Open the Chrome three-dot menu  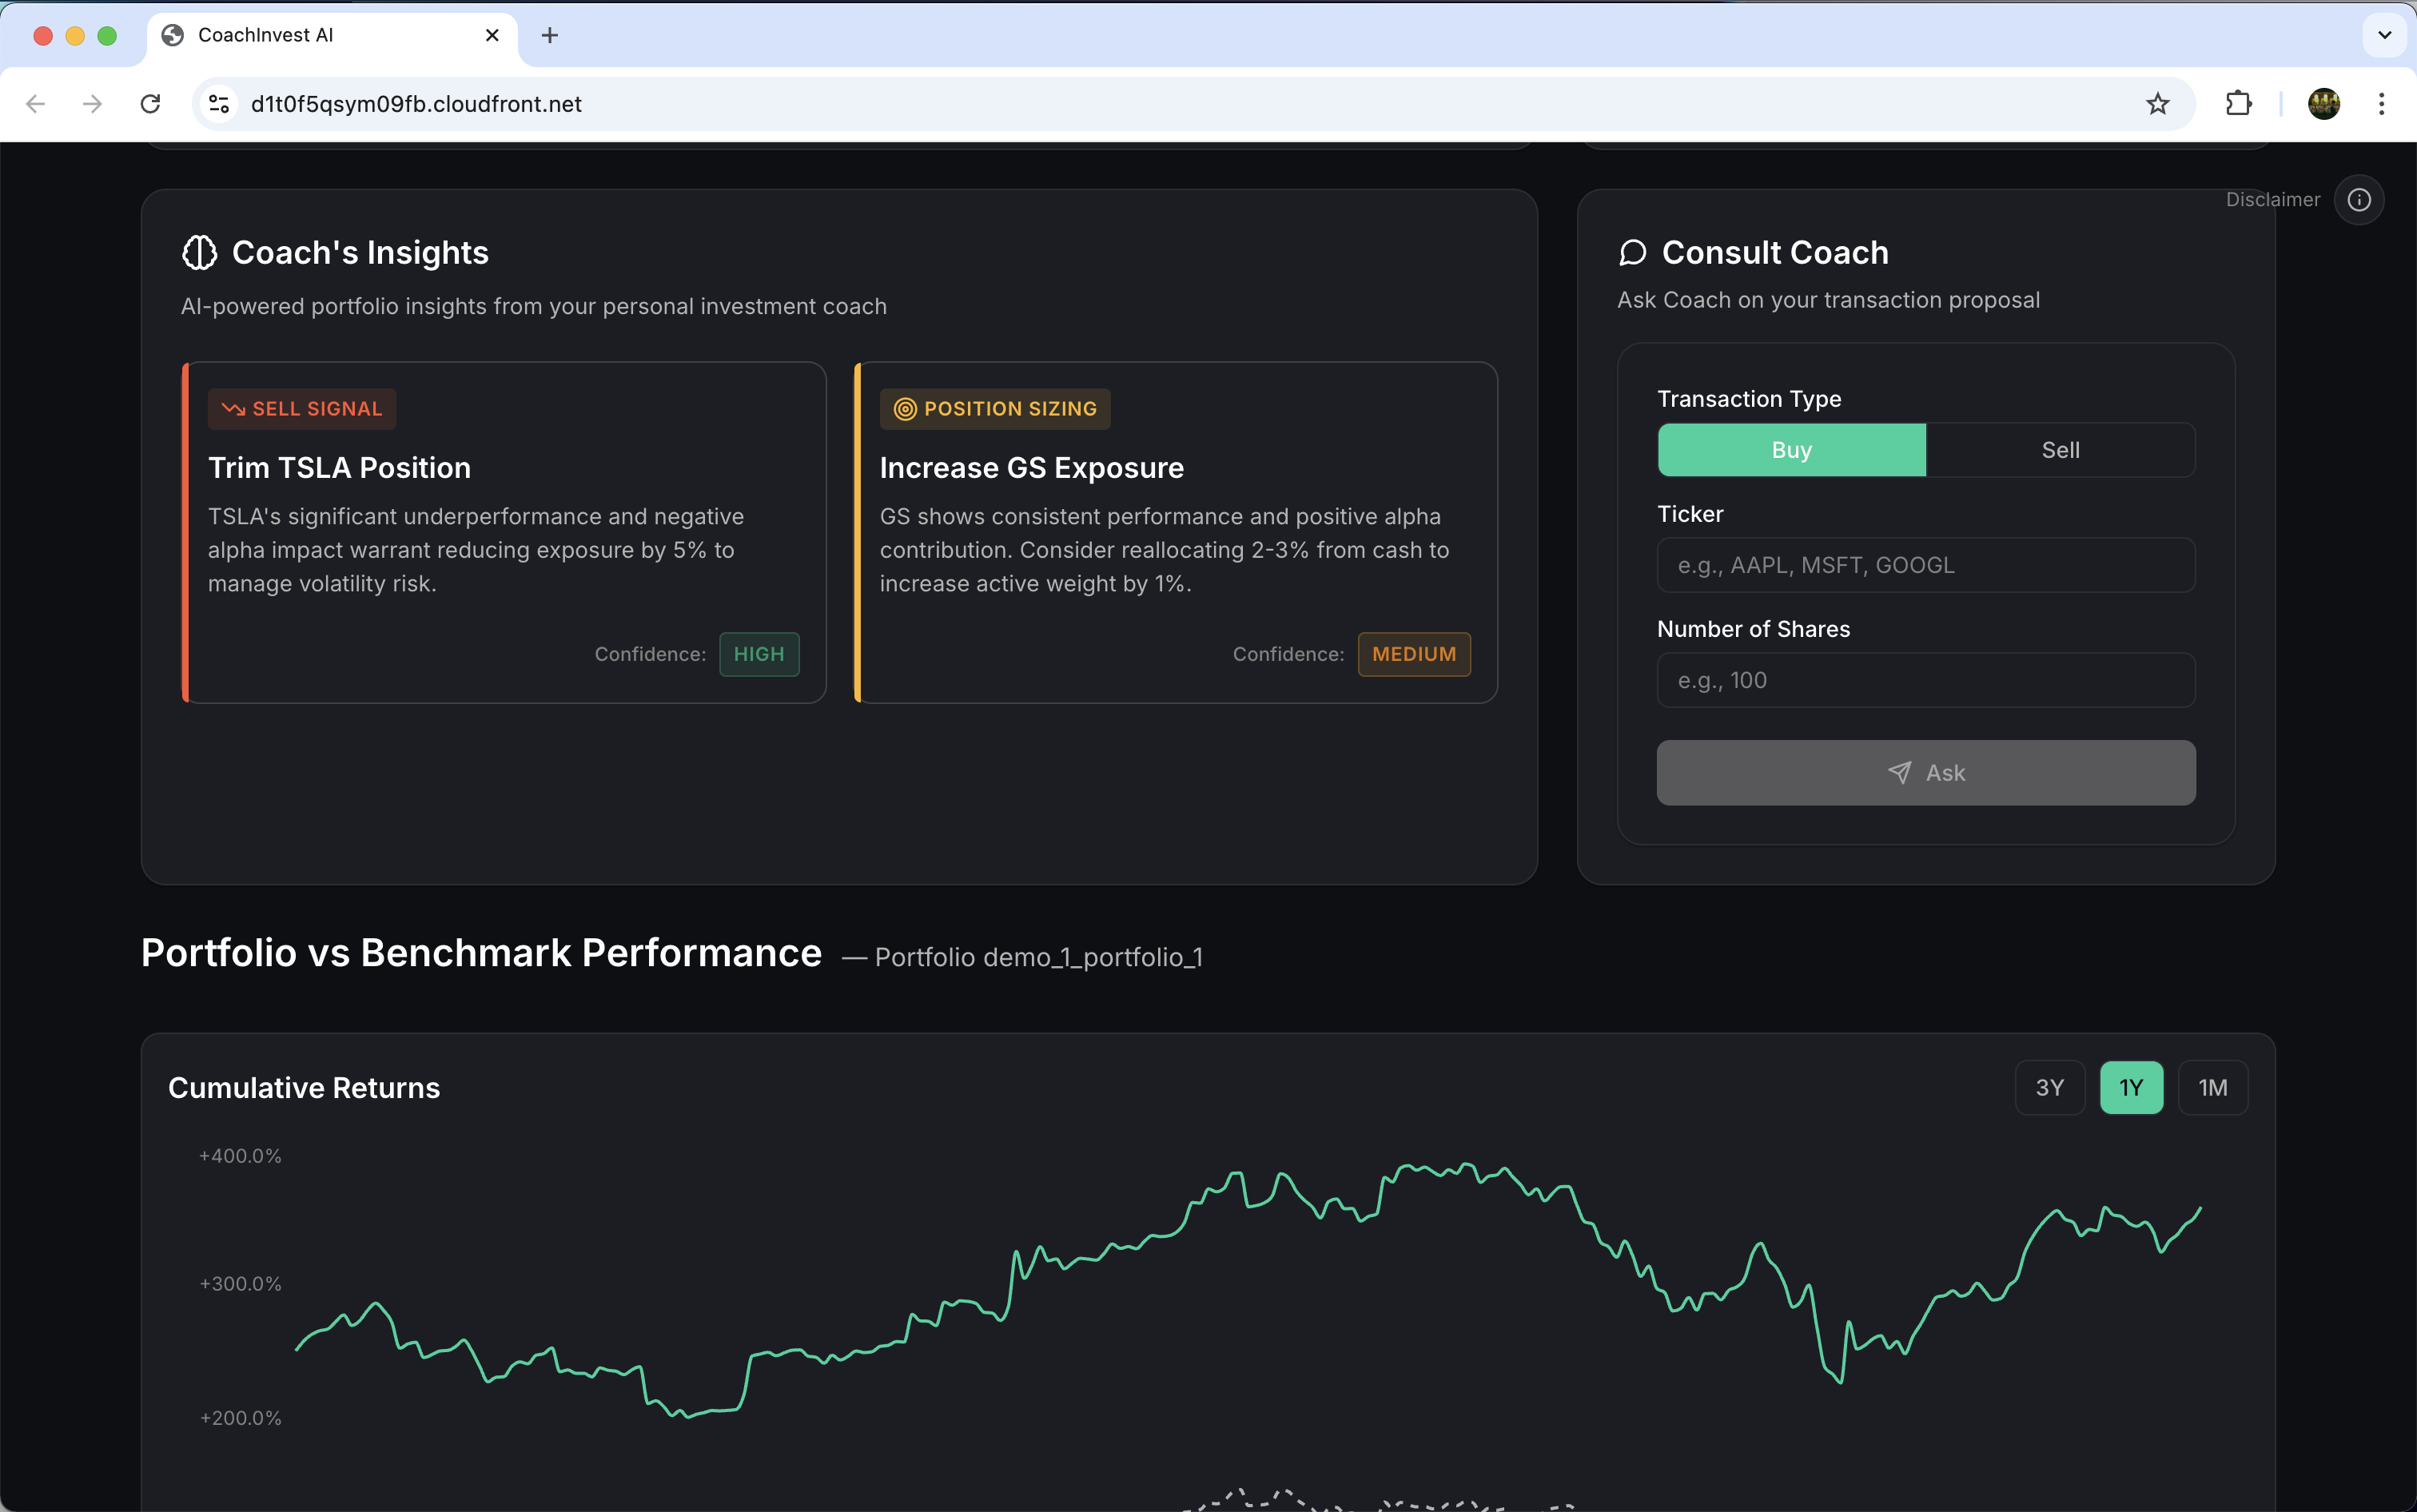(2381, 104)
